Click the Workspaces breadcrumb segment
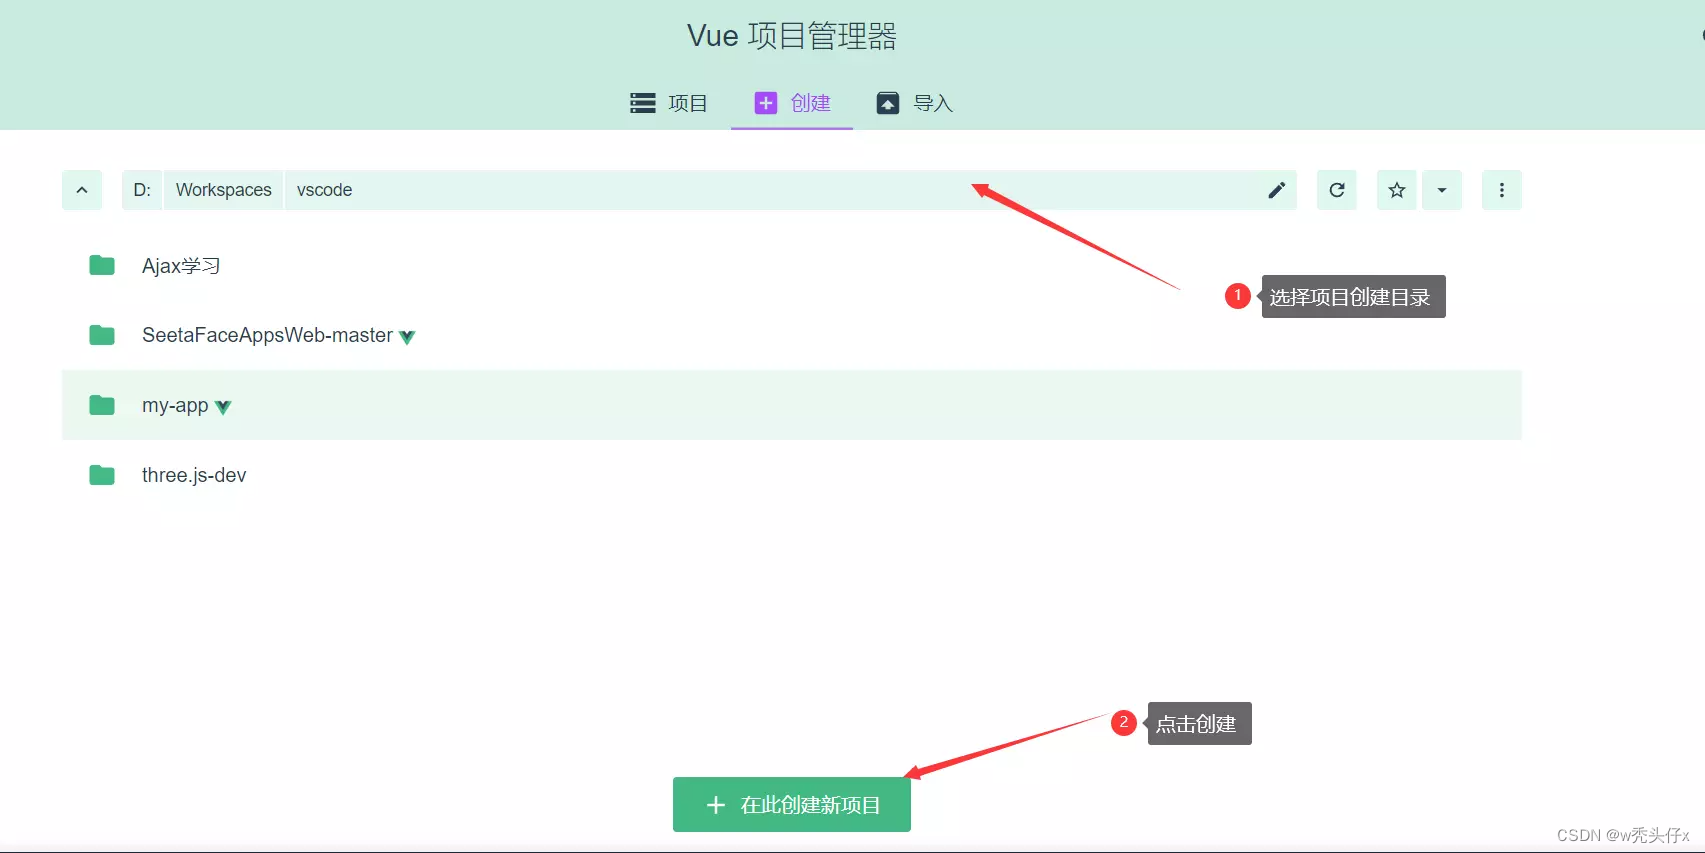The width and height of the screenshot is (1705, 853). (x=223, y=190)
